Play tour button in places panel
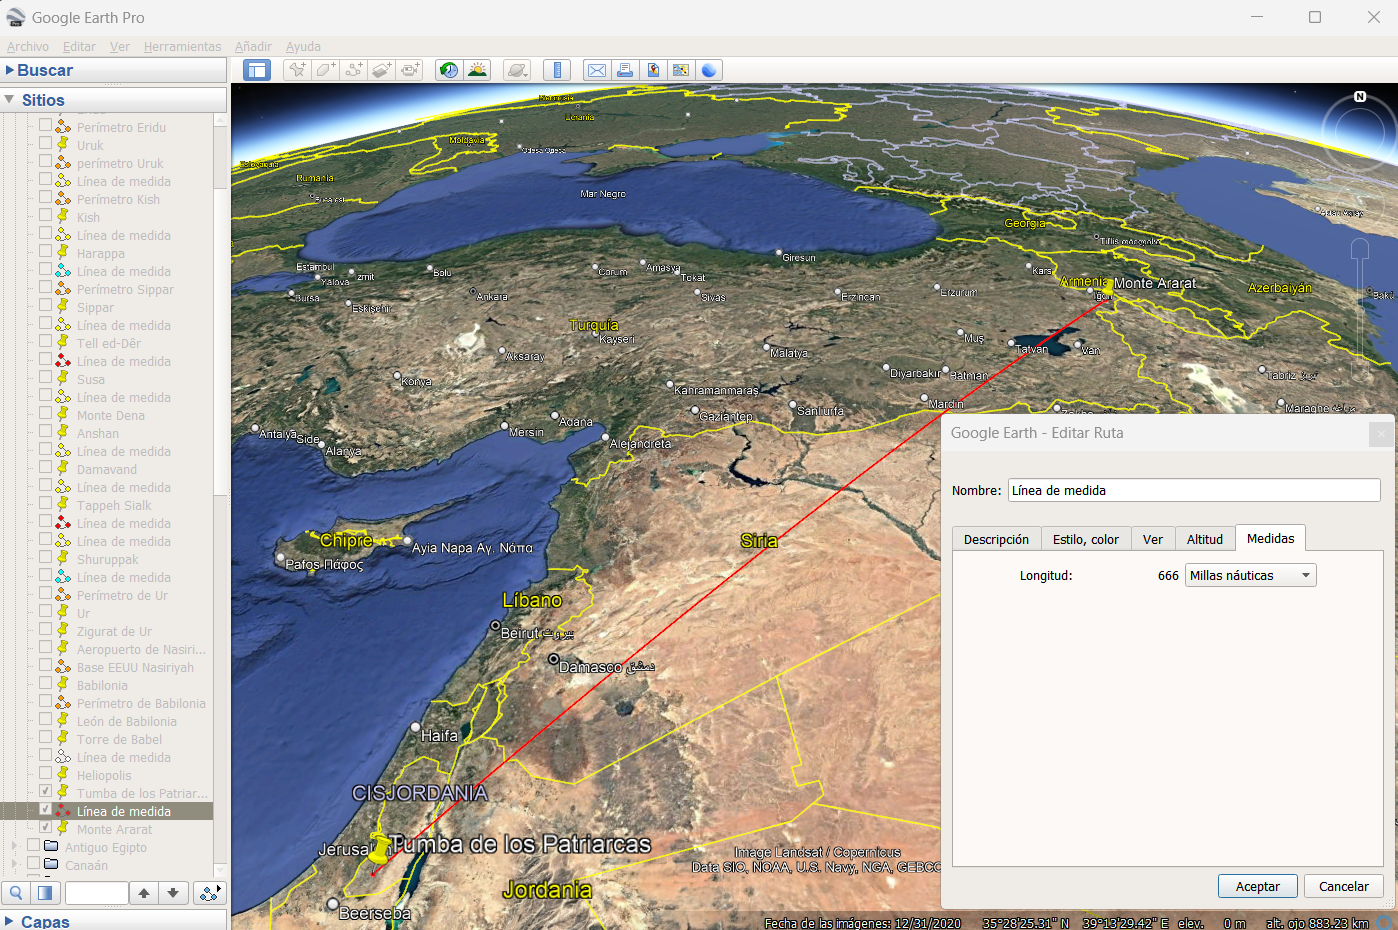The image size is (1398, 930). click(210, 893)
